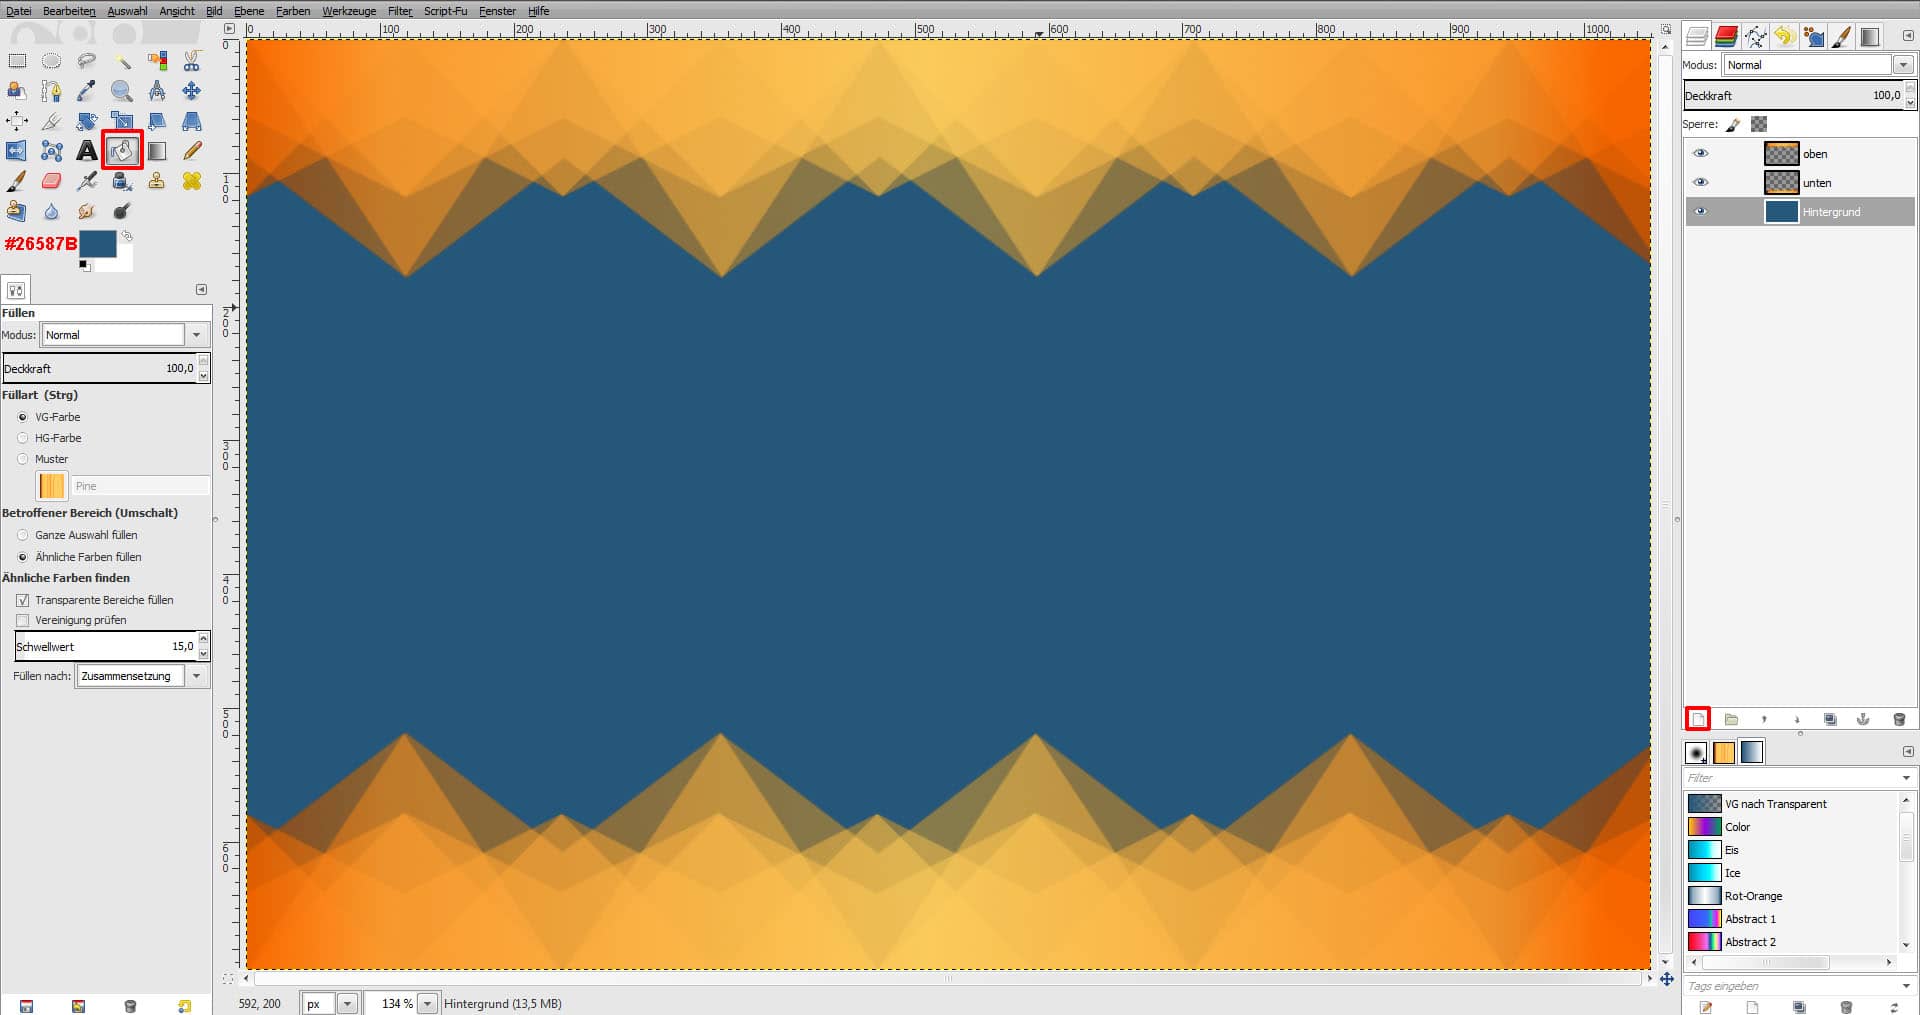The width and height of the screenshot is (1920, 1015).
Task: Enable the 'Vereinigung prüfen' checkbox
Action: coord(23,621)
